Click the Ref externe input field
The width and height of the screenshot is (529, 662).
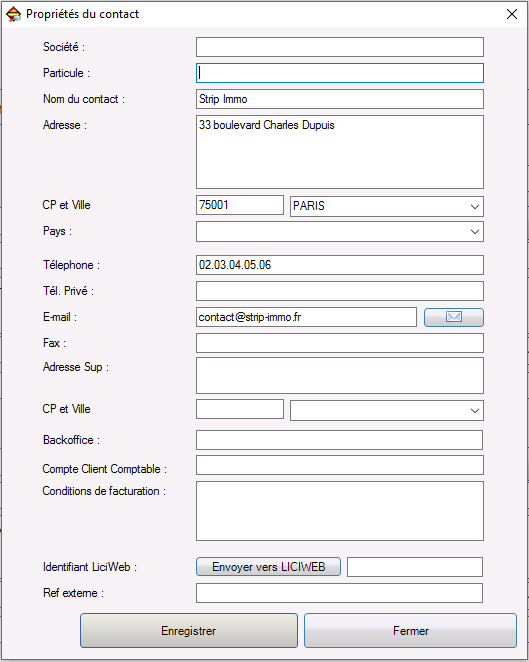click(339, 593)
